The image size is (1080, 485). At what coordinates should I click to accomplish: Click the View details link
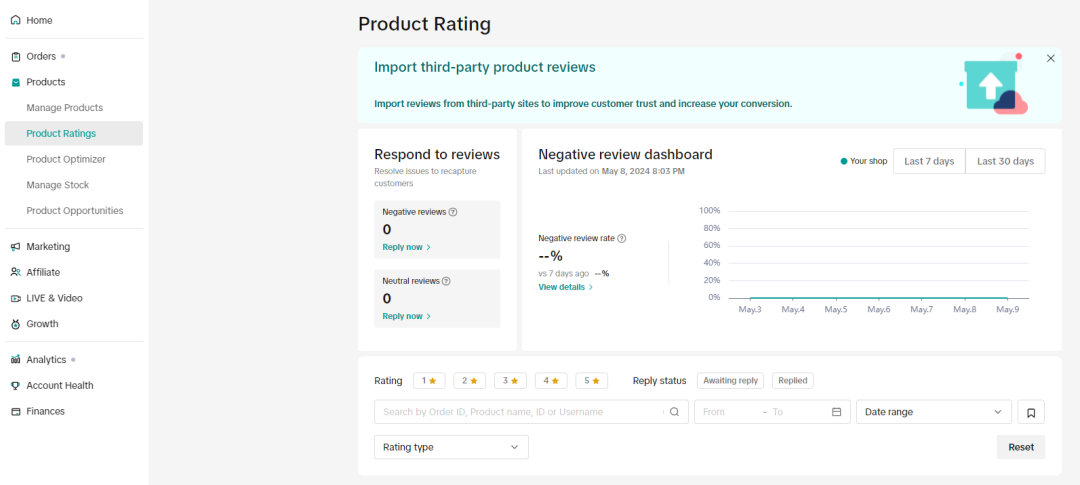pos(565,287)
